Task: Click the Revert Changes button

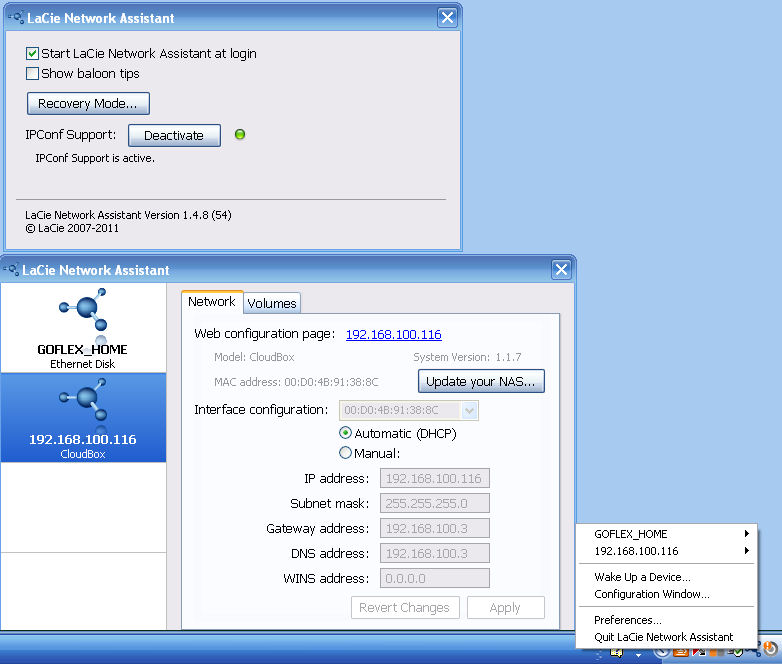Action: pyautogui.click(x=405, y=608)
